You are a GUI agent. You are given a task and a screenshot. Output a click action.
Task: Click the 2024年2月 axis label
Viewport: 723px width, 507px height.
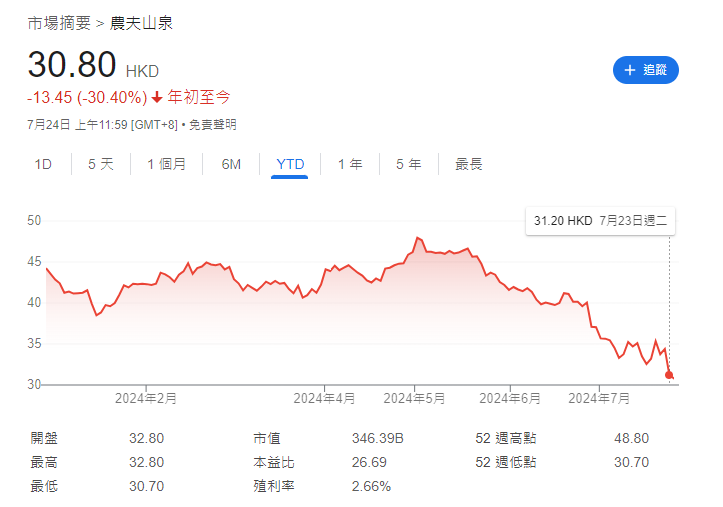click(x=146, y=398)
